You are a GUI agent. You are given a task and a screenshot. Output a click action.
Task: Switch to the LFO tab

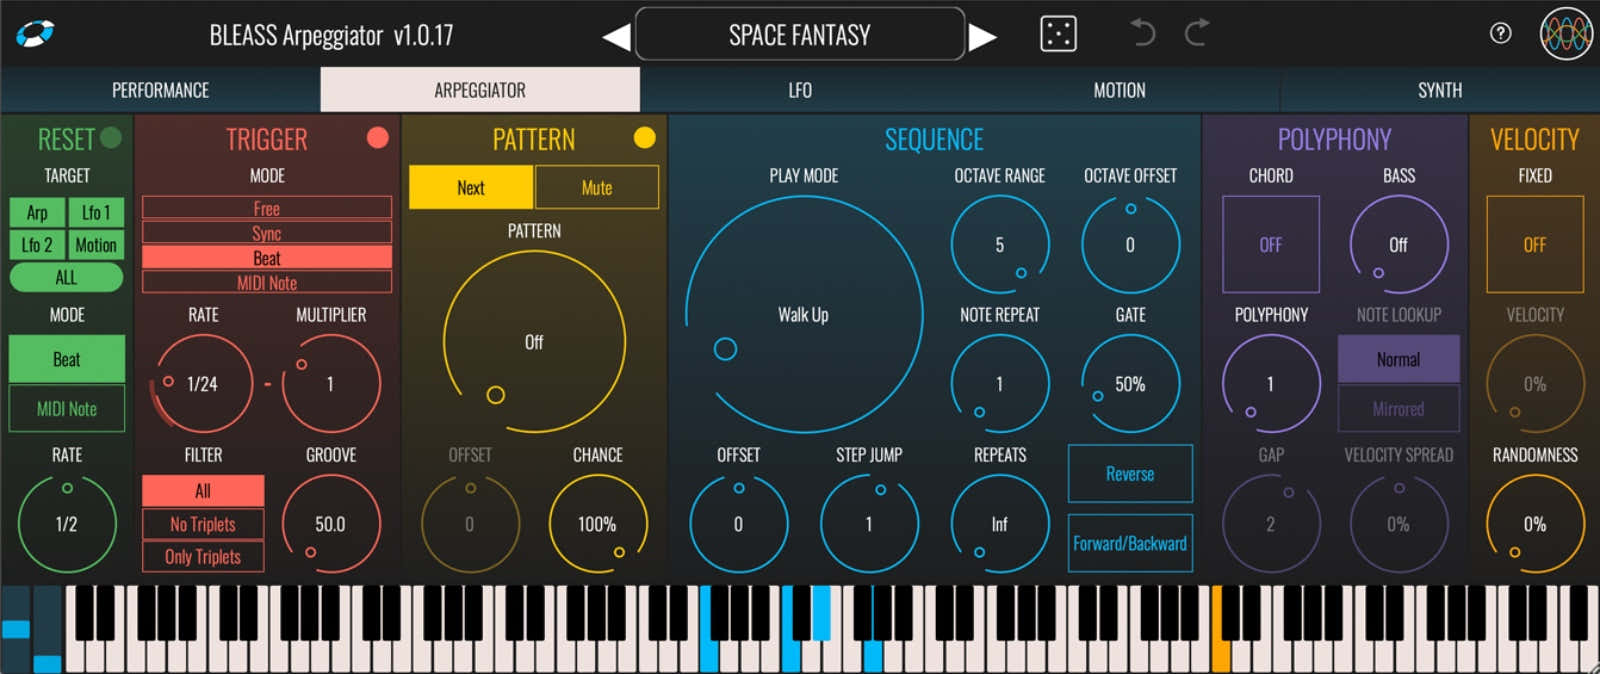[x=800, y=90]
